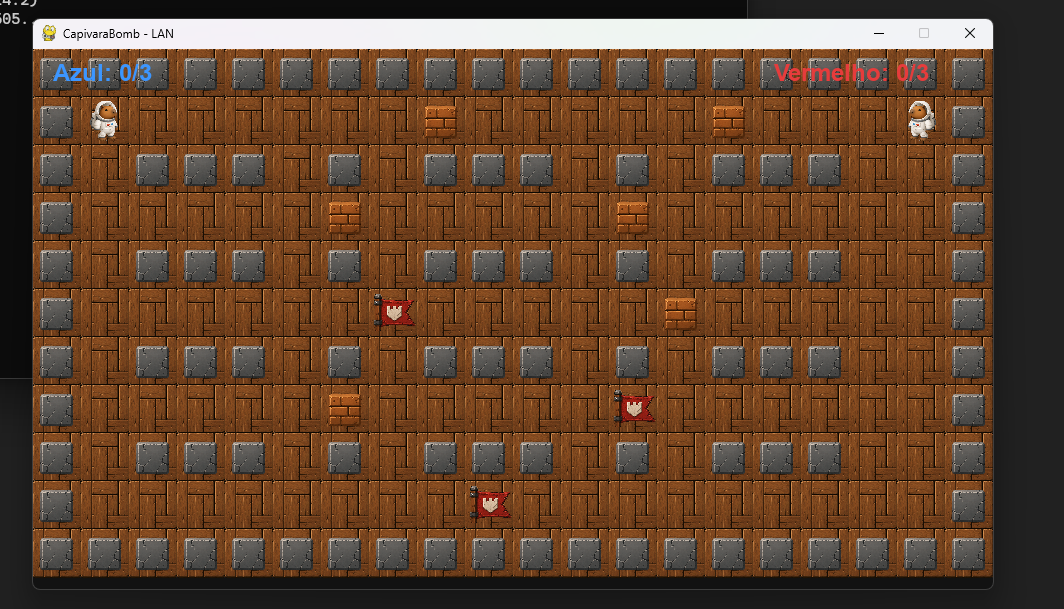The image size is (1064, 609).
Task: Click the CapivaraBomb - LAN window title
Action: [x=119, y=33]
